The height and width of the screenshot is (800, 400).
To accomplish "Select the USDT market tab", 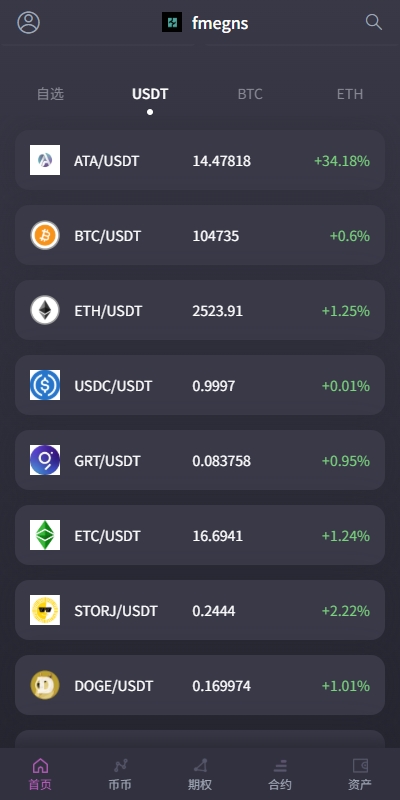I will pos(150,94).
